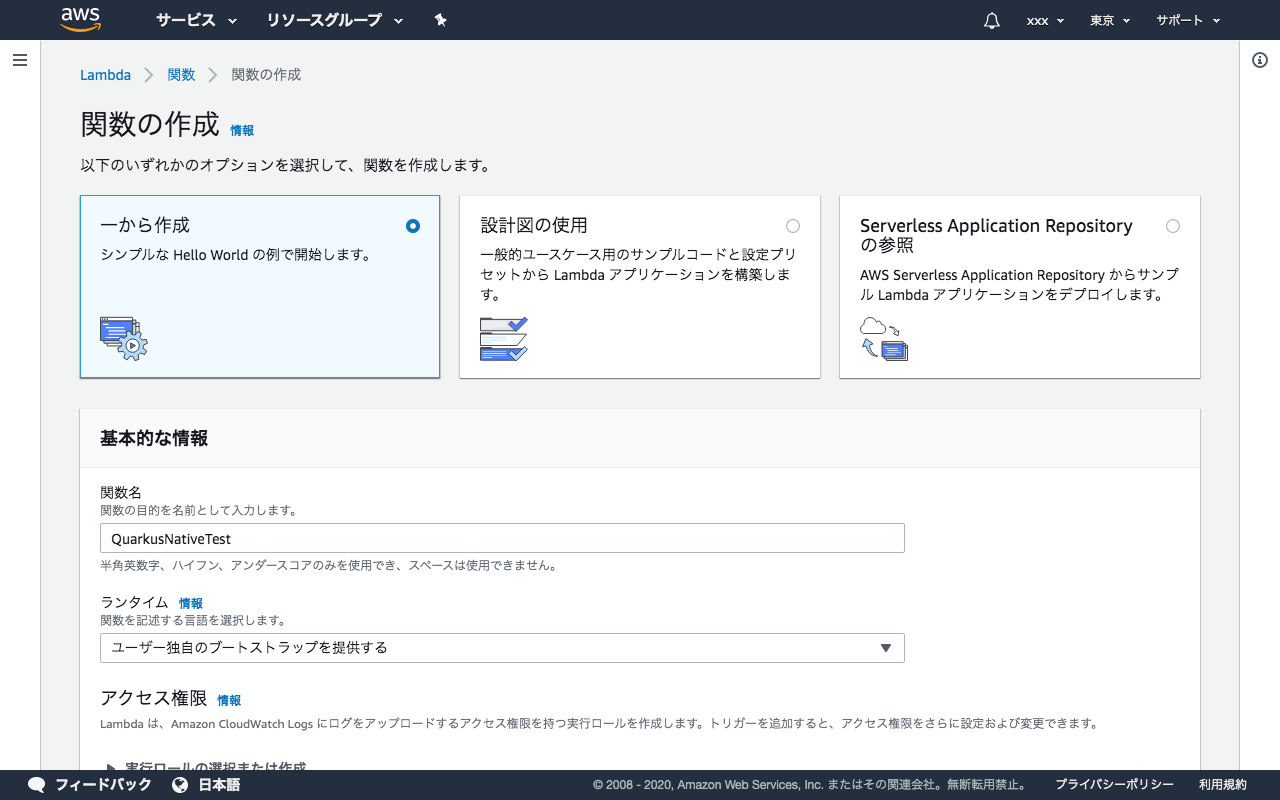Open the info panel icon on right edge

tap(1259, 60)
